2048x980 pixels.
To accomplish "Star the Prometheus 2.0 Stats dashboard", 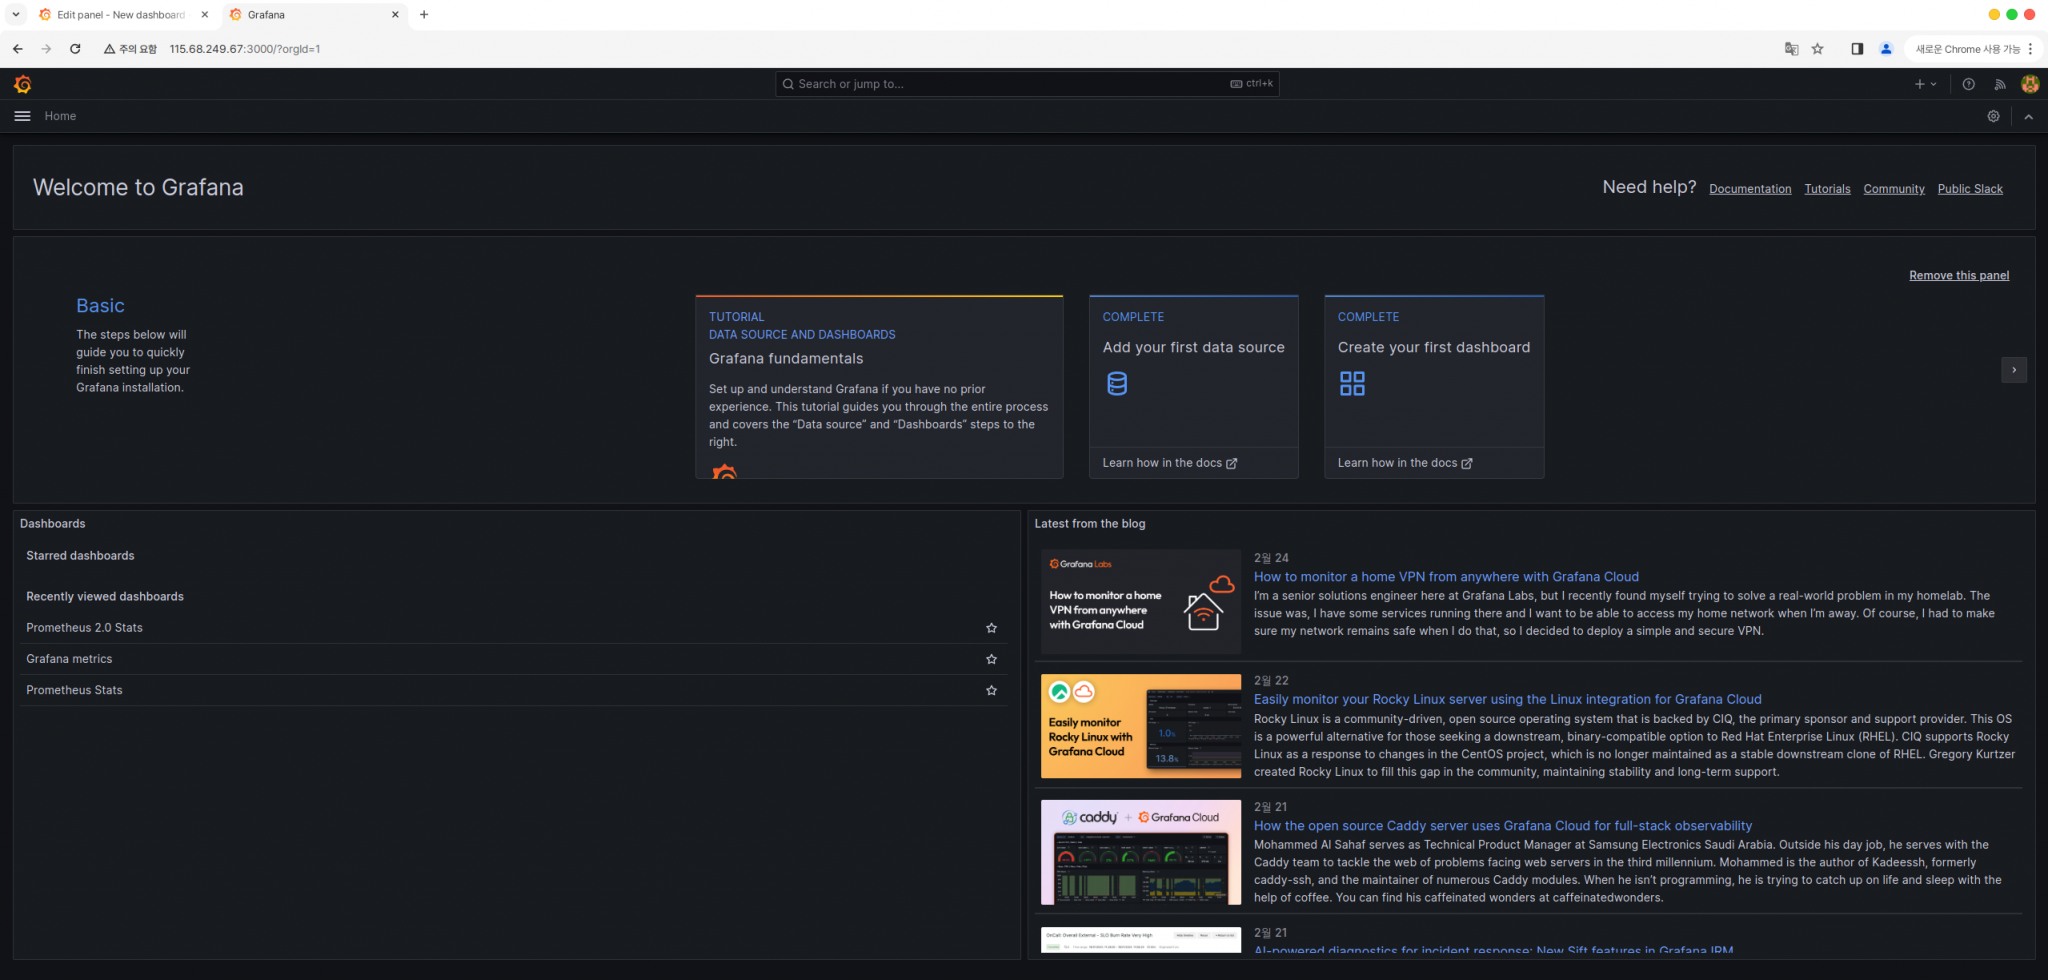I will (x=991, y=627).
